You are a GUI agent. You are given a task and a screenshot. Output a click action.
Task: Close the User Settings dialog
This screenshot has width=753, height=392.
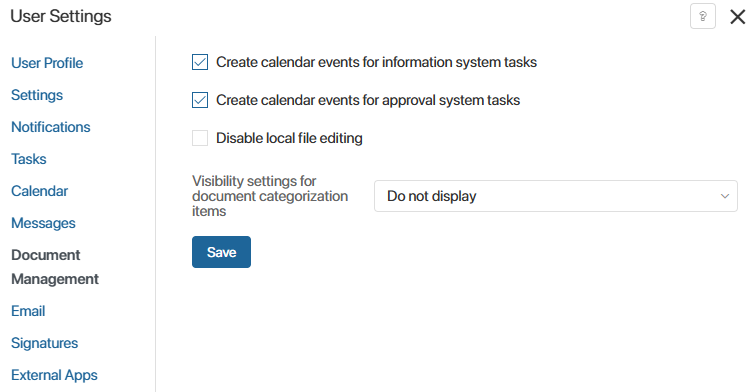point(737,17)
